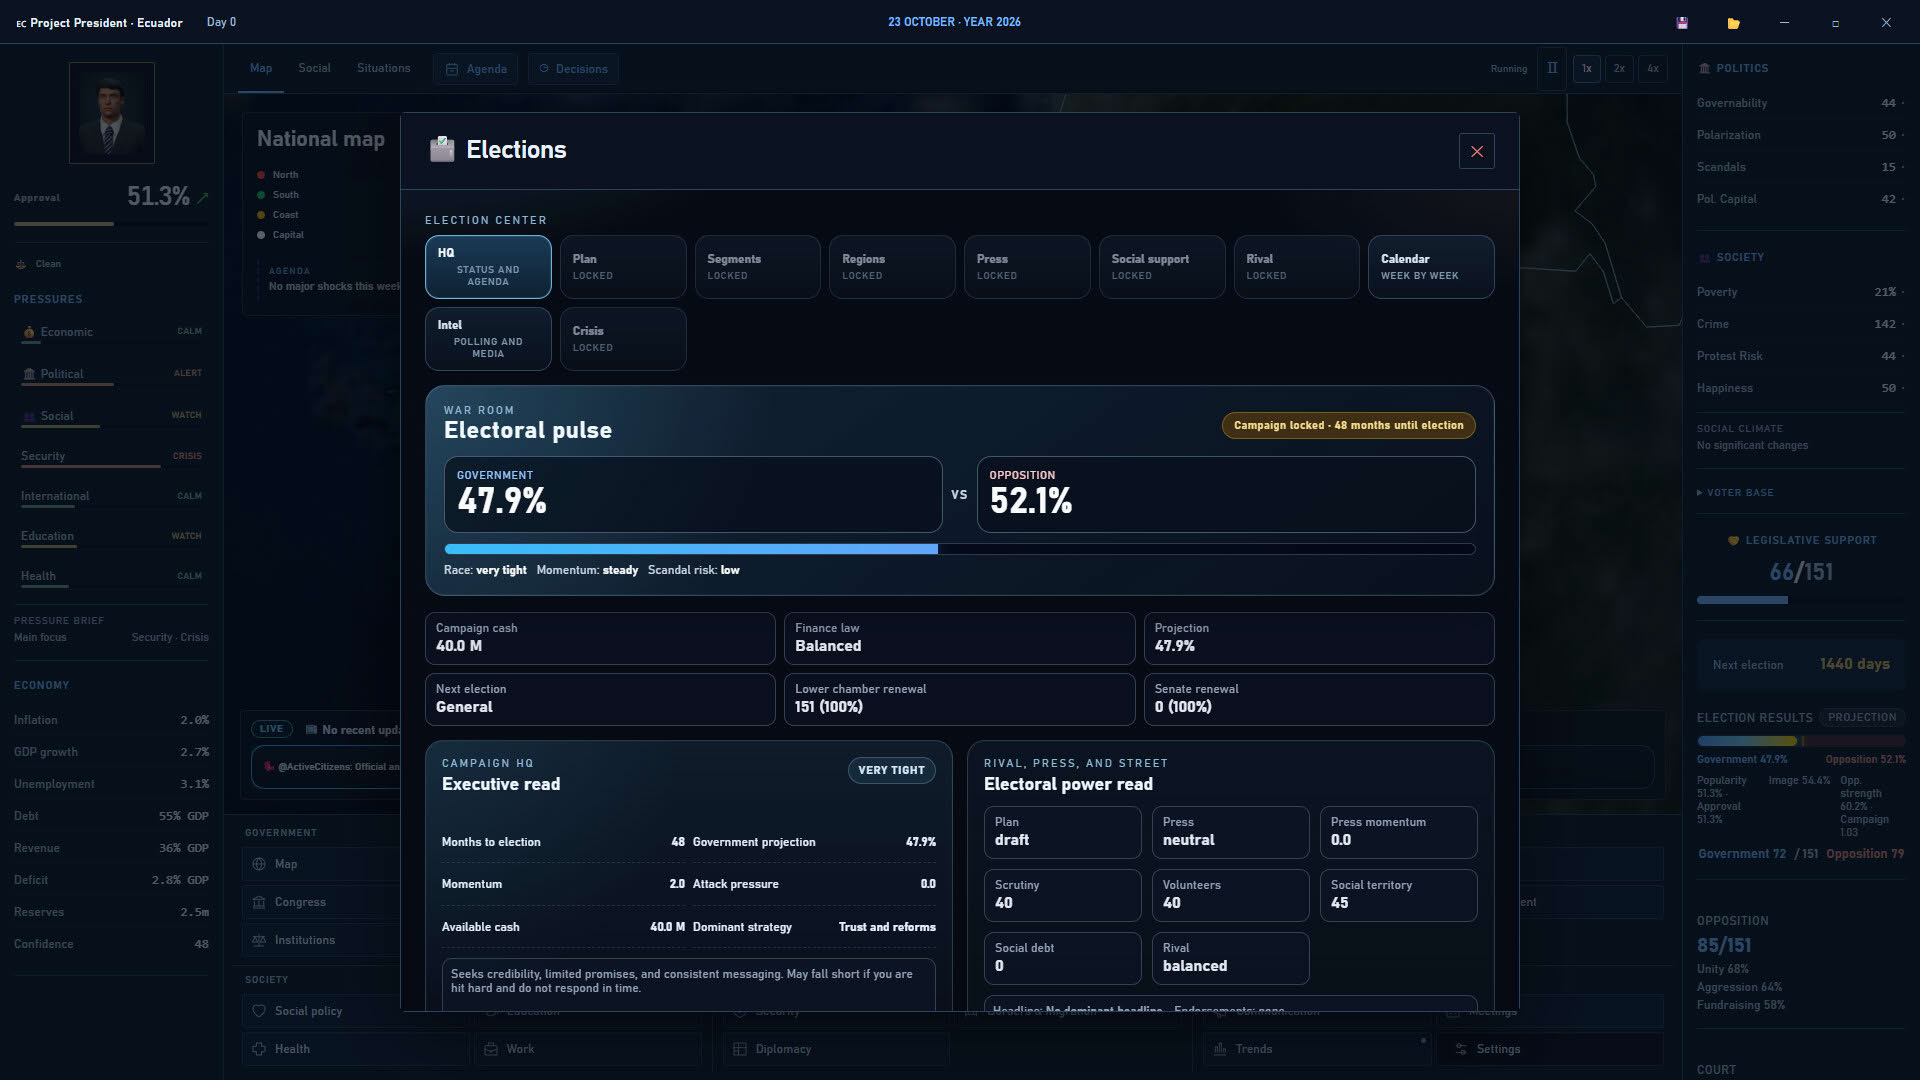The image size is (1920, 1080).
Task: Click the legislative support progress bar
Action: pos(1800,600)
